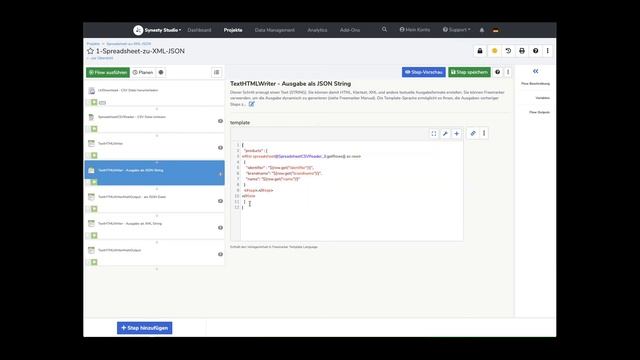This screenshot has width=640, height=360.
Task: Toggle the eye on plain TextHTMLWriter step
Action: [x=220, y=148]
